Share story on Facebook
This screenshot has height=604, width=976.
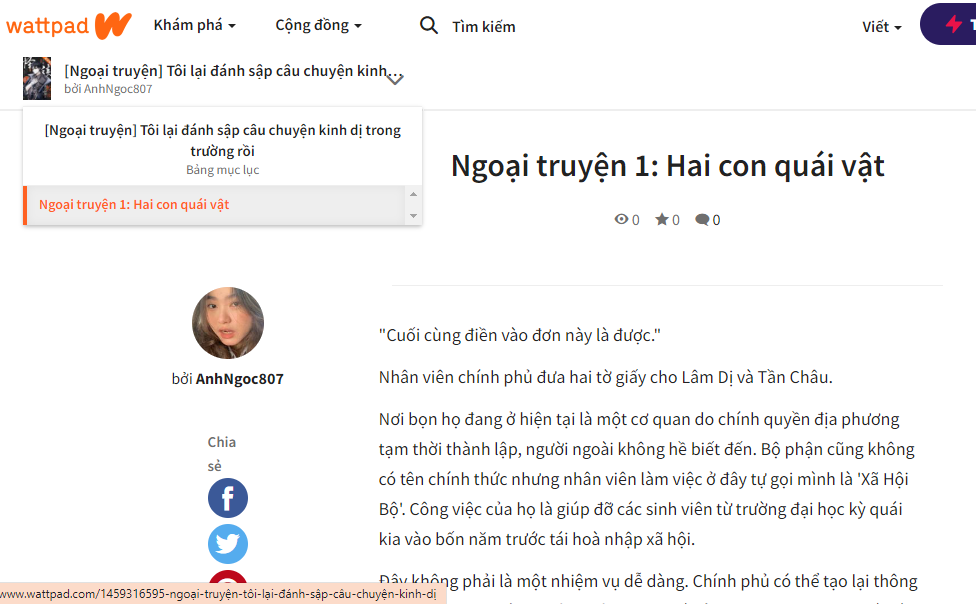tap(228, 498)
